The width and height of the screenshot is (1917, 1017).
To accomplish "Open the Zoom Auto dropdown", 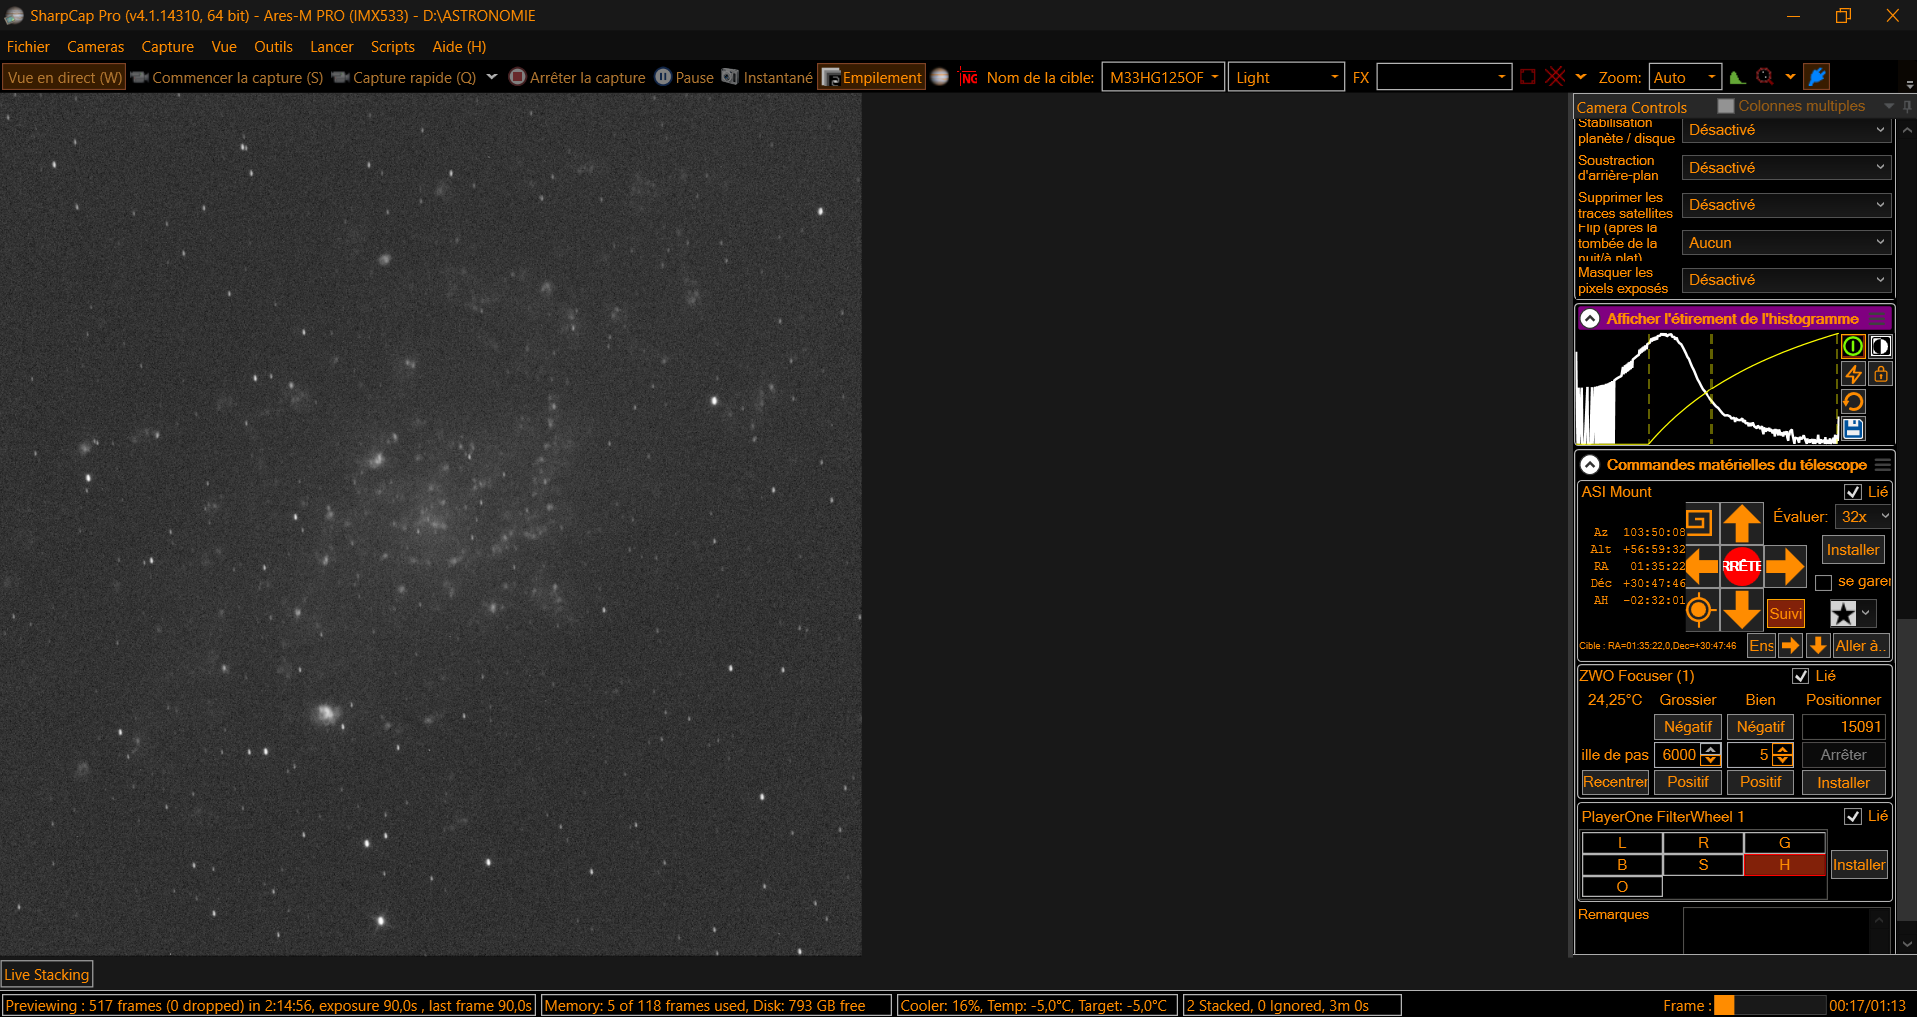I will tap(1685, 78).
